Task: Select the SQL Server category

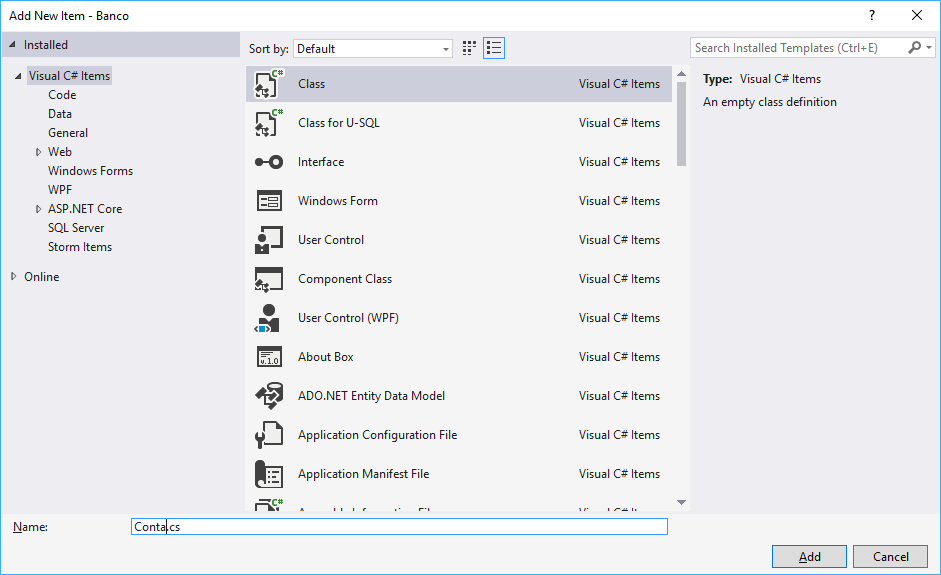Action: click(76, 227)
